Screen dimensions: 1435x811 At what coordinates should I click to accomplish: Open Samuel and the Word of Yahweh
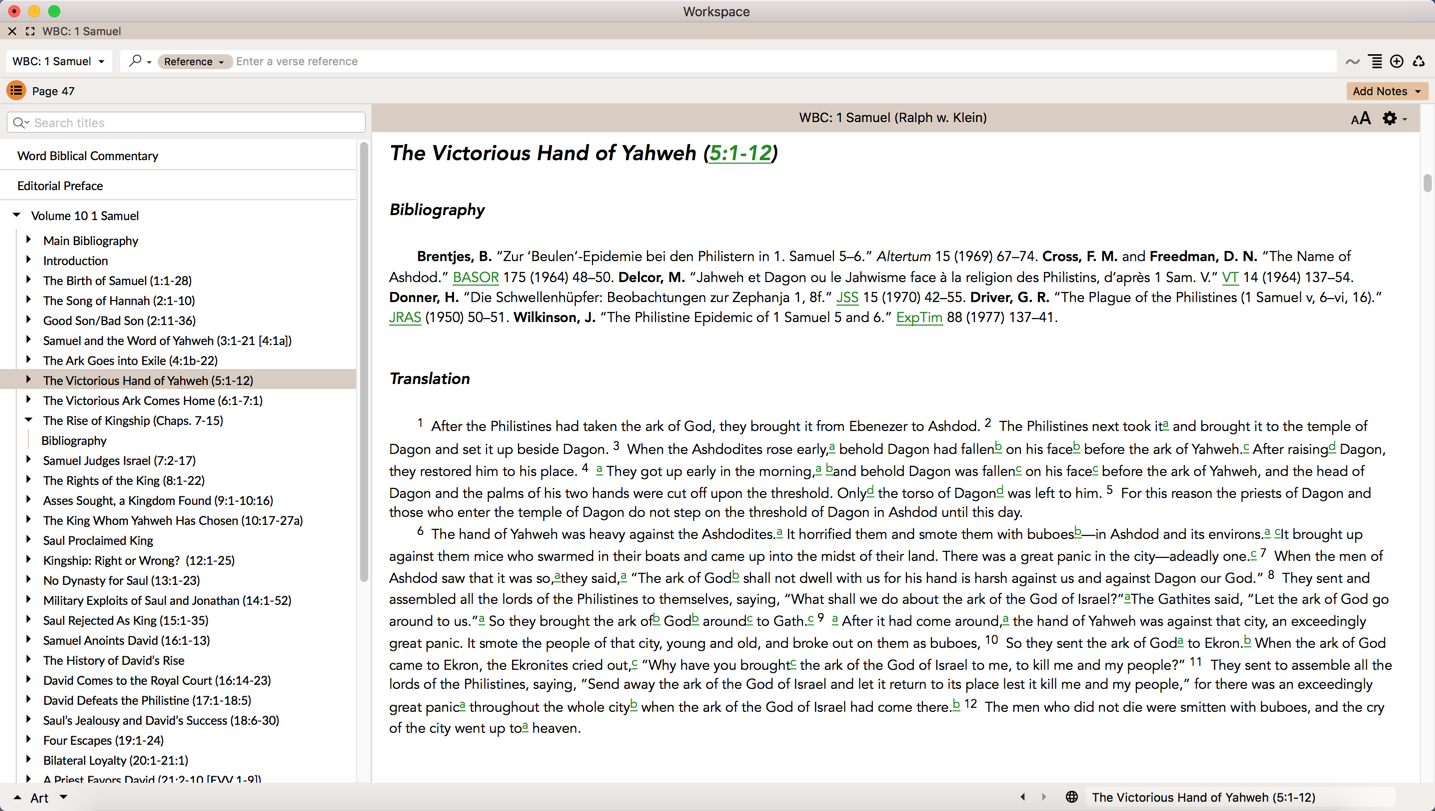[167, 341]
